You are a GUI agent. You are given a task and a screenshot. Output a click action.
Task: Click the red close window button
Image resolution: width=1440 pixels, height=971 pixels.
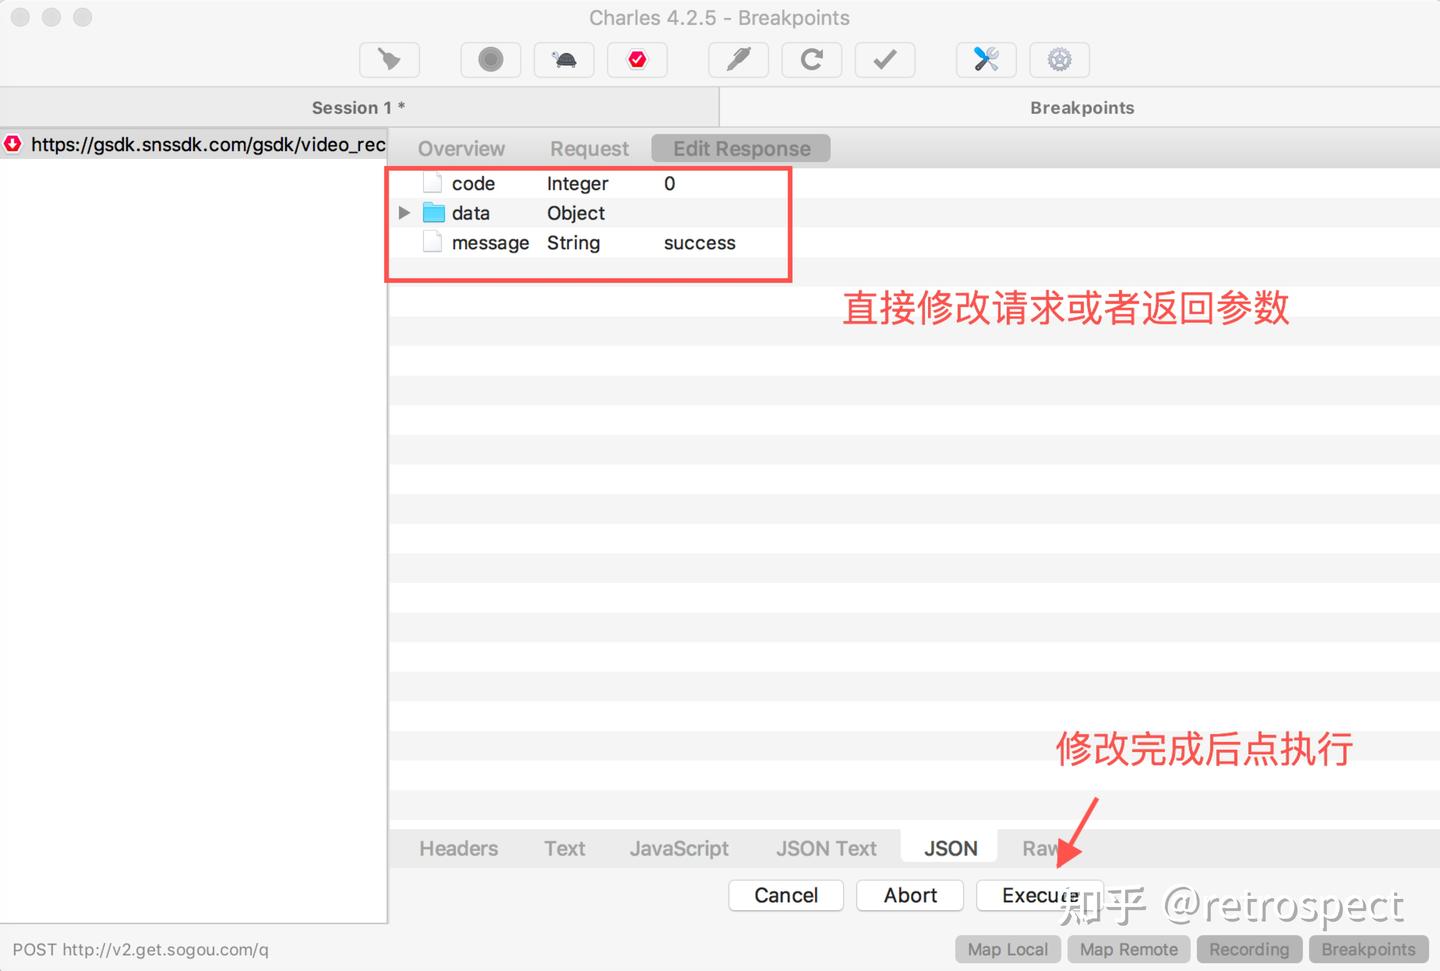coord(20,17)
